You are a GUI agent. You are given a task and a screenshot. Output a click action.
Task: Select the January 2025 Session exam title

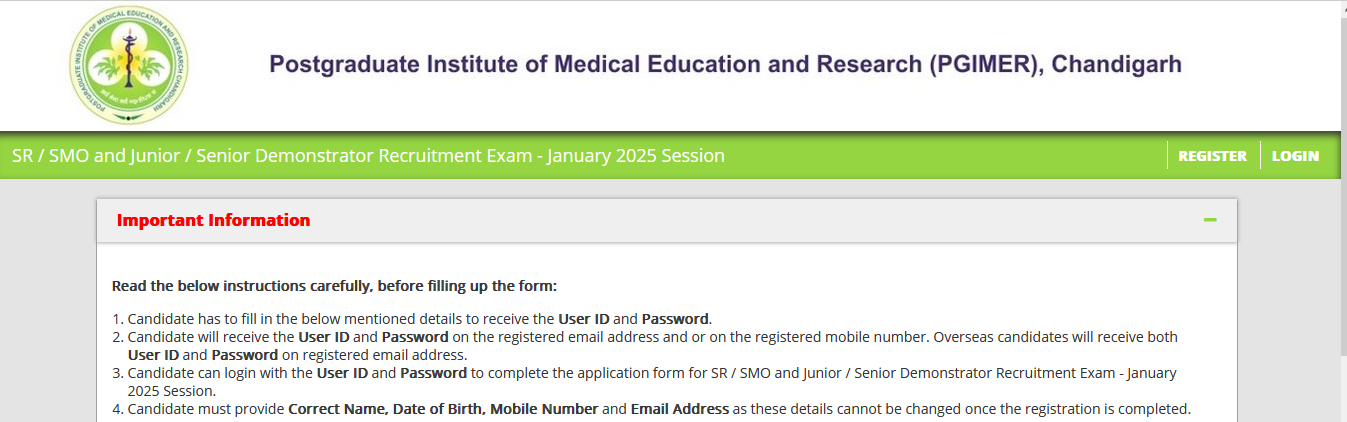(x=368, y=156)
